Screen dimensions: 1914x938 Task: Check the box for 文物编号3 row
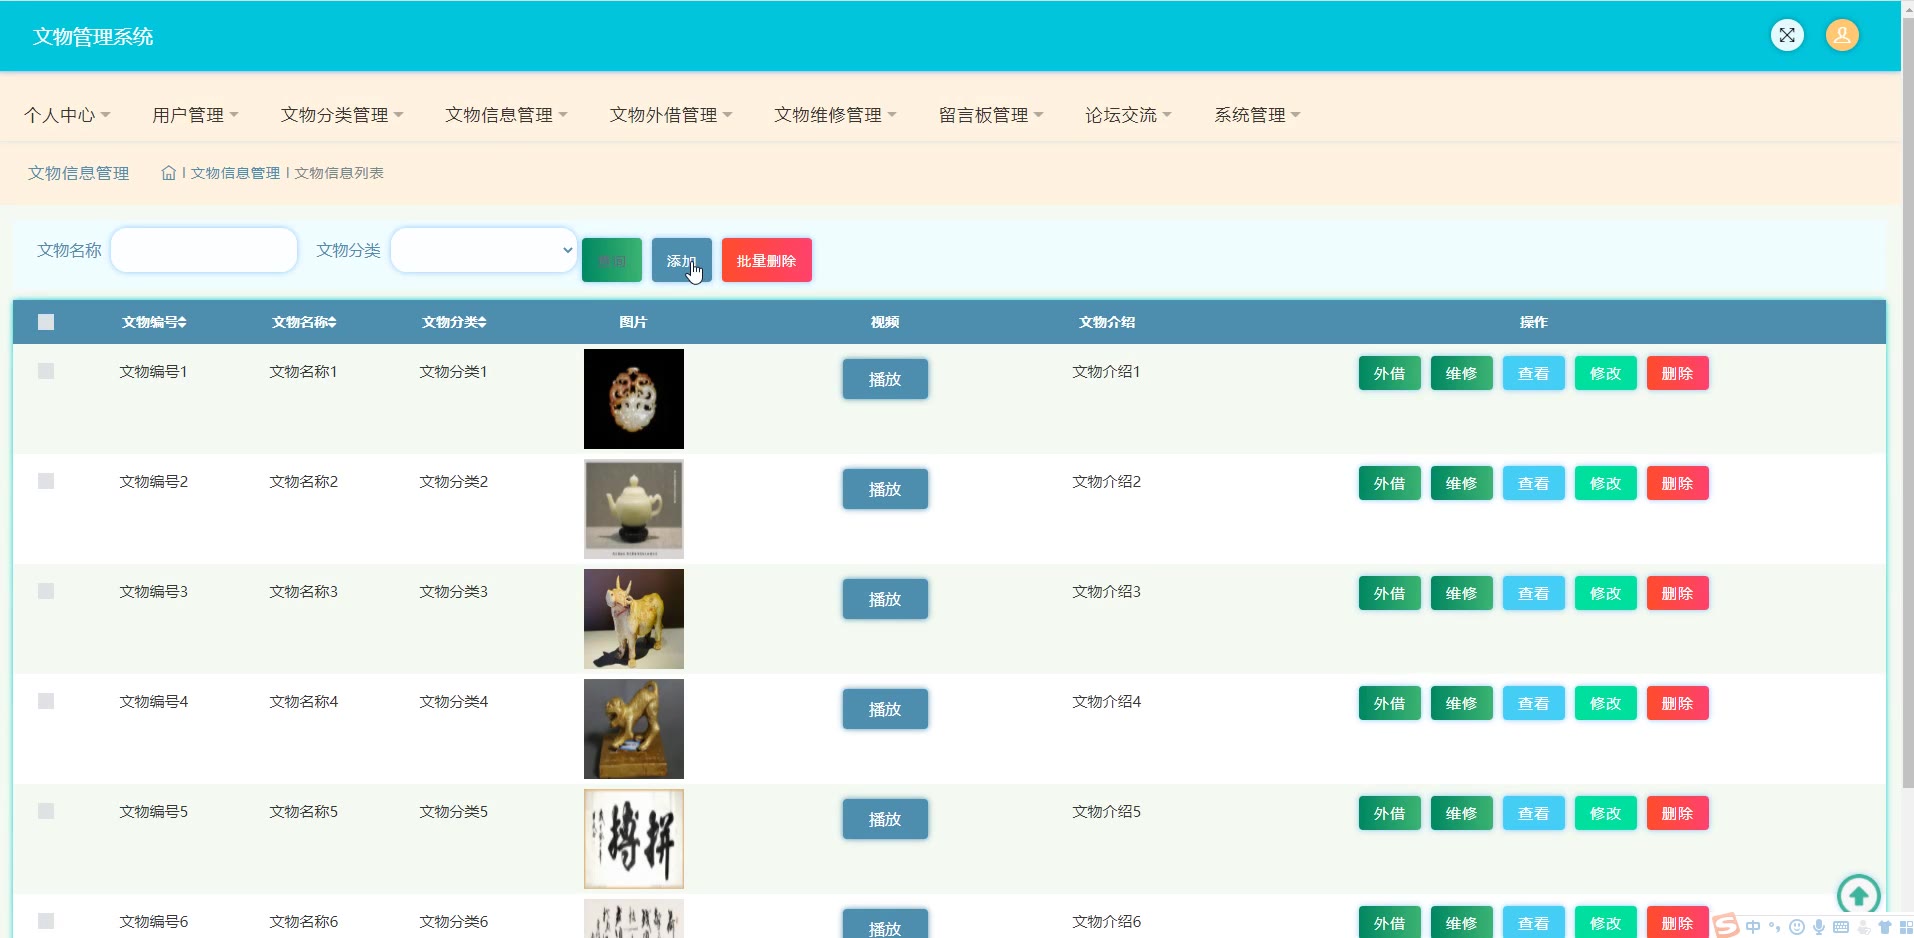click(x=46, y=591)
